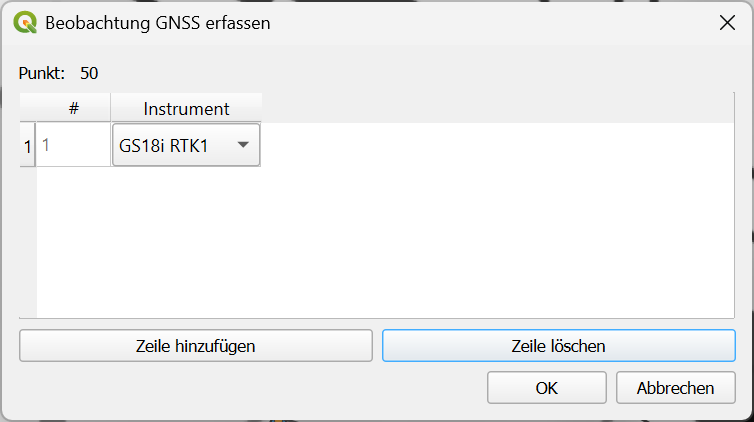Cancel with the Abbrechen button
This screenshot has width=754, height=422.
point(676,387)
